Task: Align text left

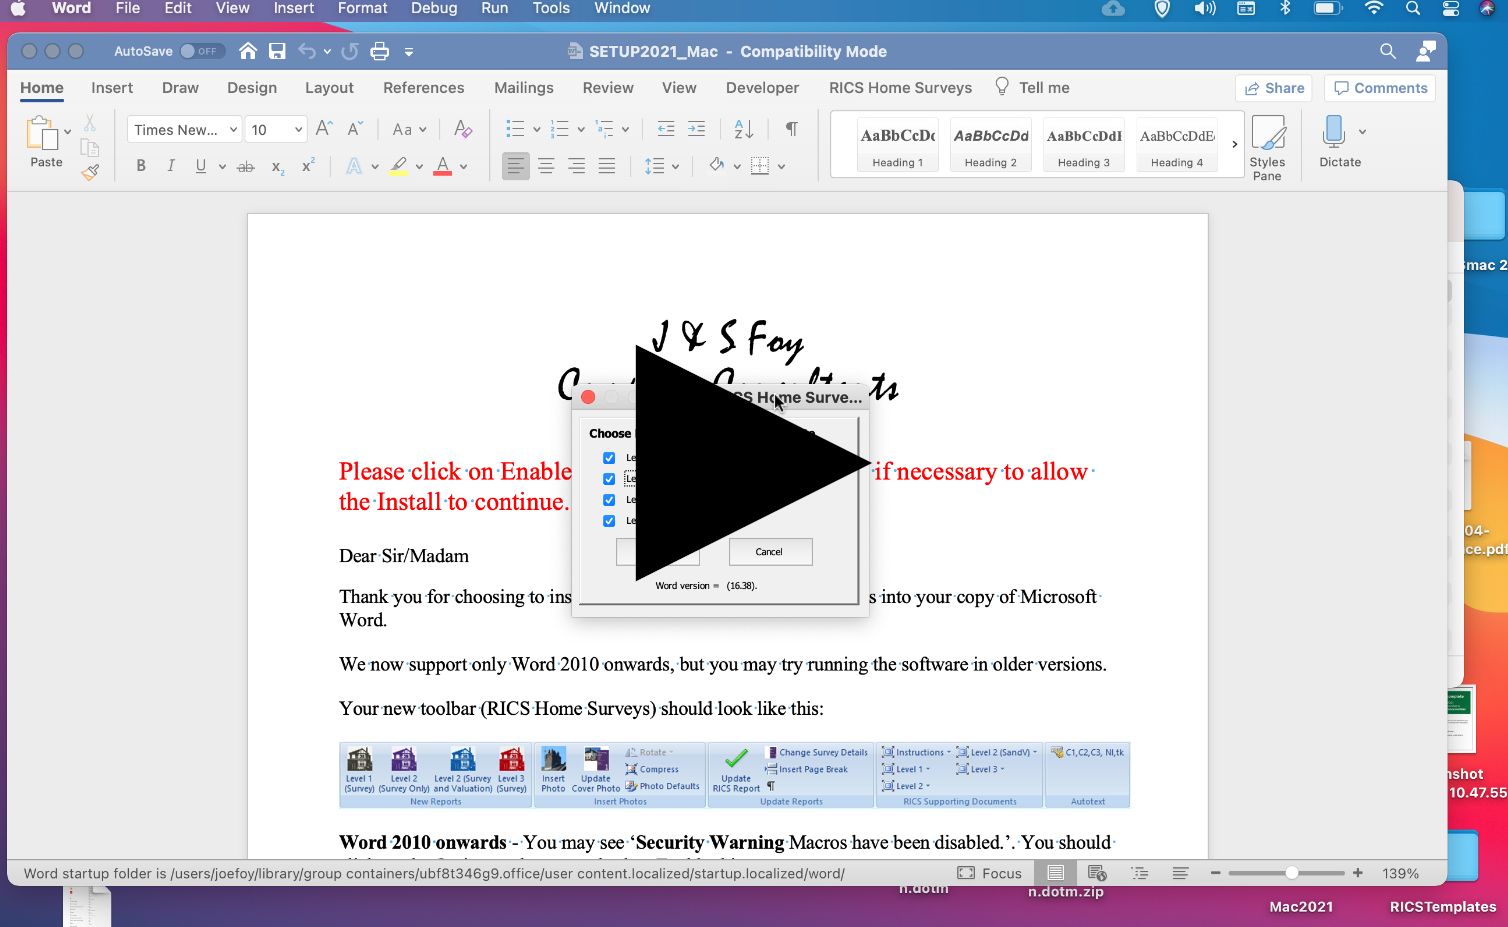Action: tap(515, 166)
